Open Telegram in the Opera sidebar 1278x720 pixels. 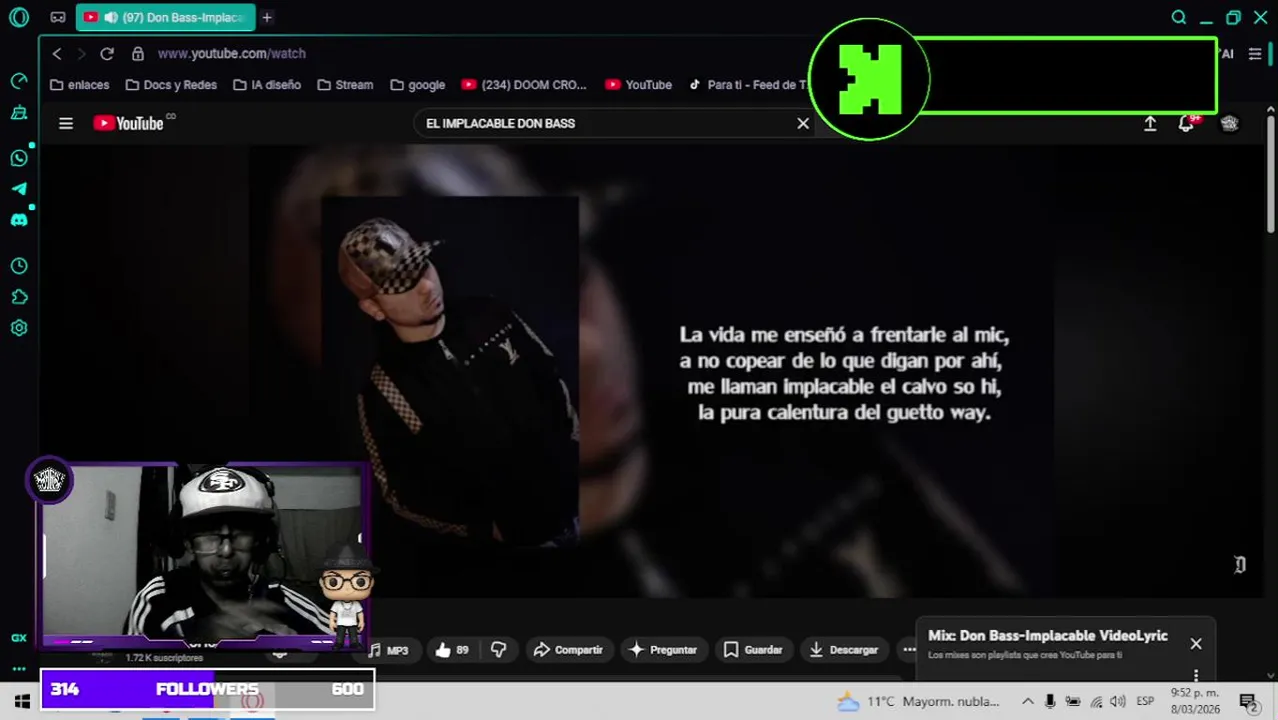click(19, 189)
